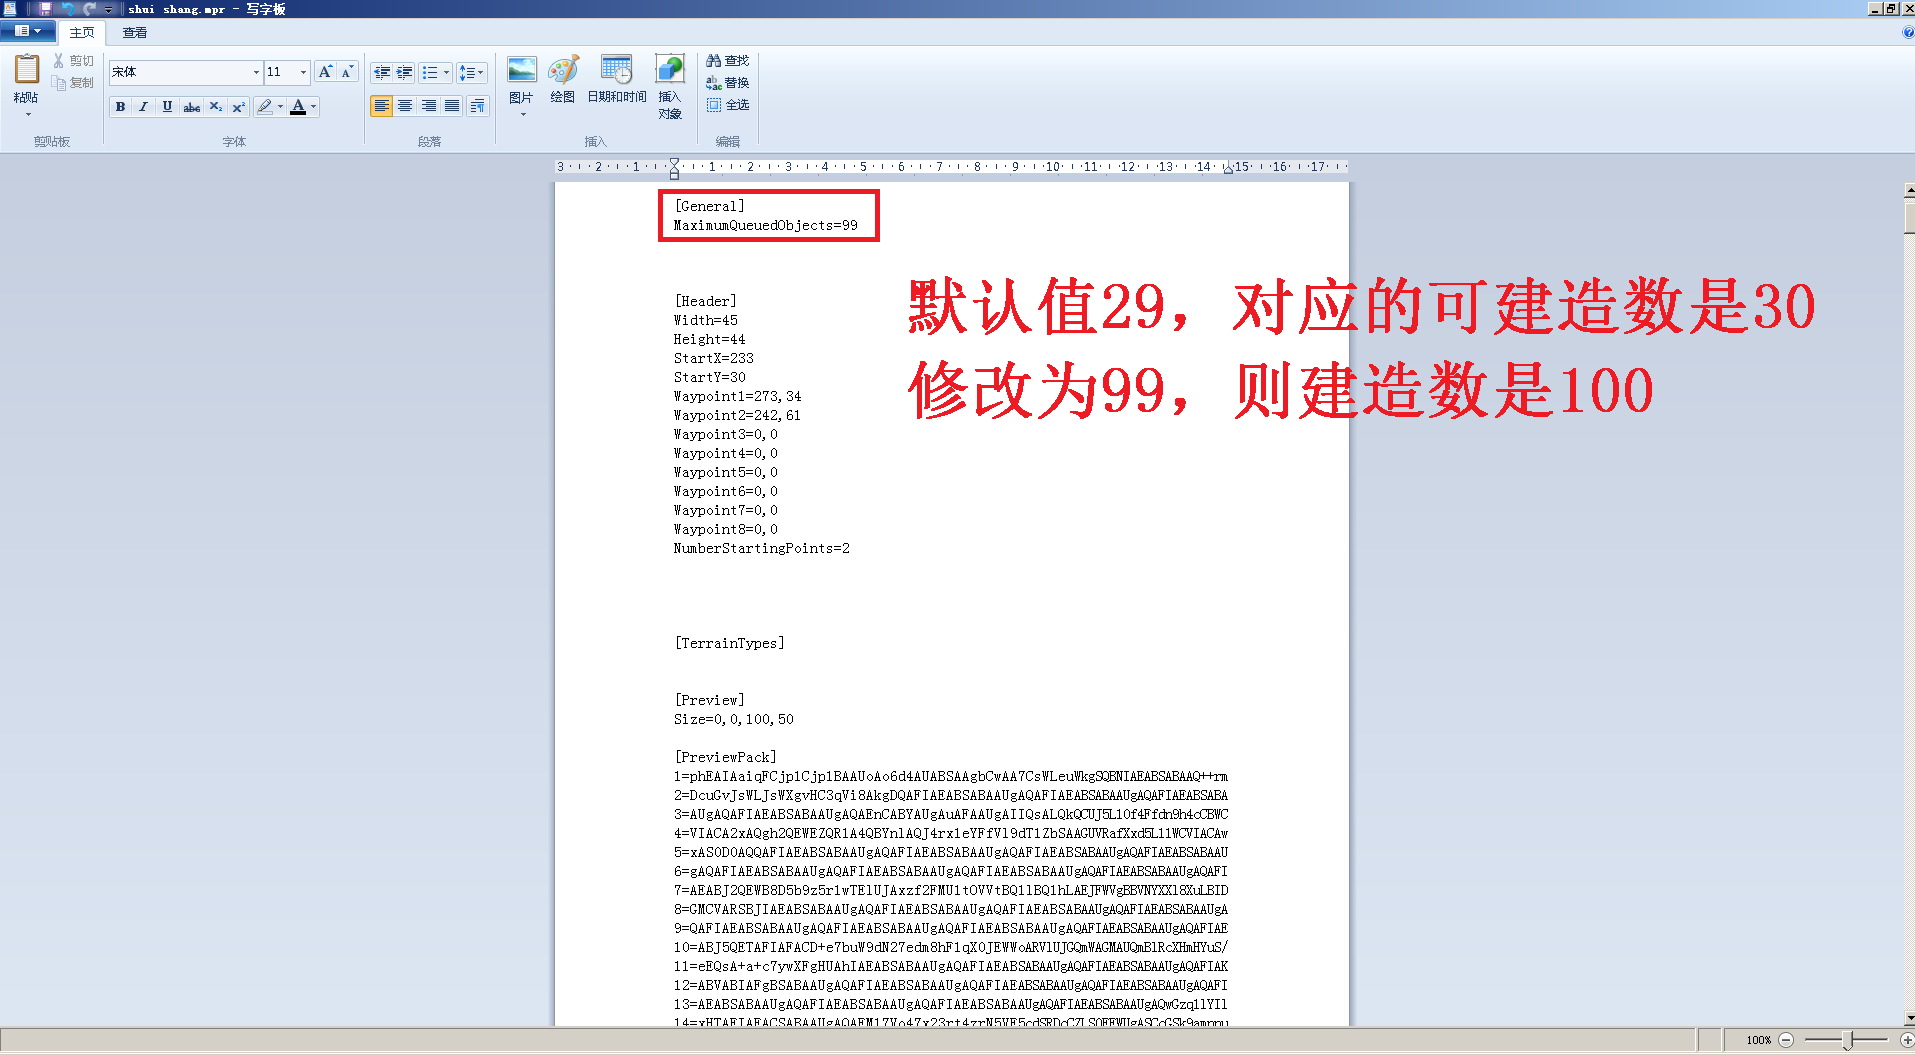Click the line "Size=0,0,100,50"

pyautogui.click(x=734, y=719)
